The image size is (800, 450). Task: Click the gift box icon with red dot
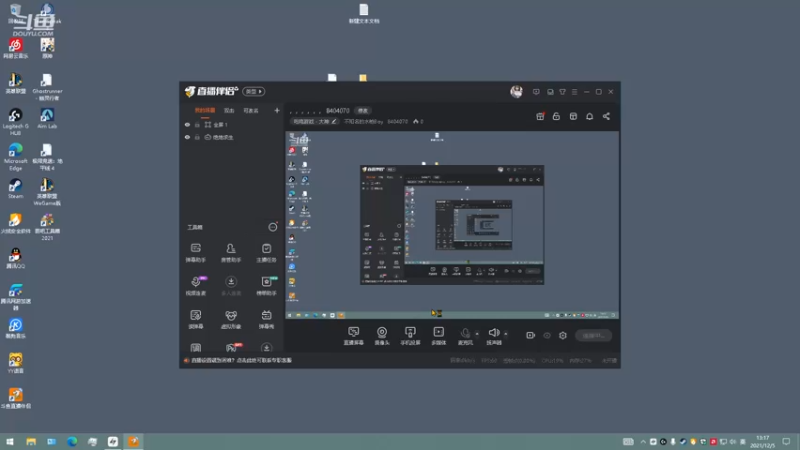540,116
